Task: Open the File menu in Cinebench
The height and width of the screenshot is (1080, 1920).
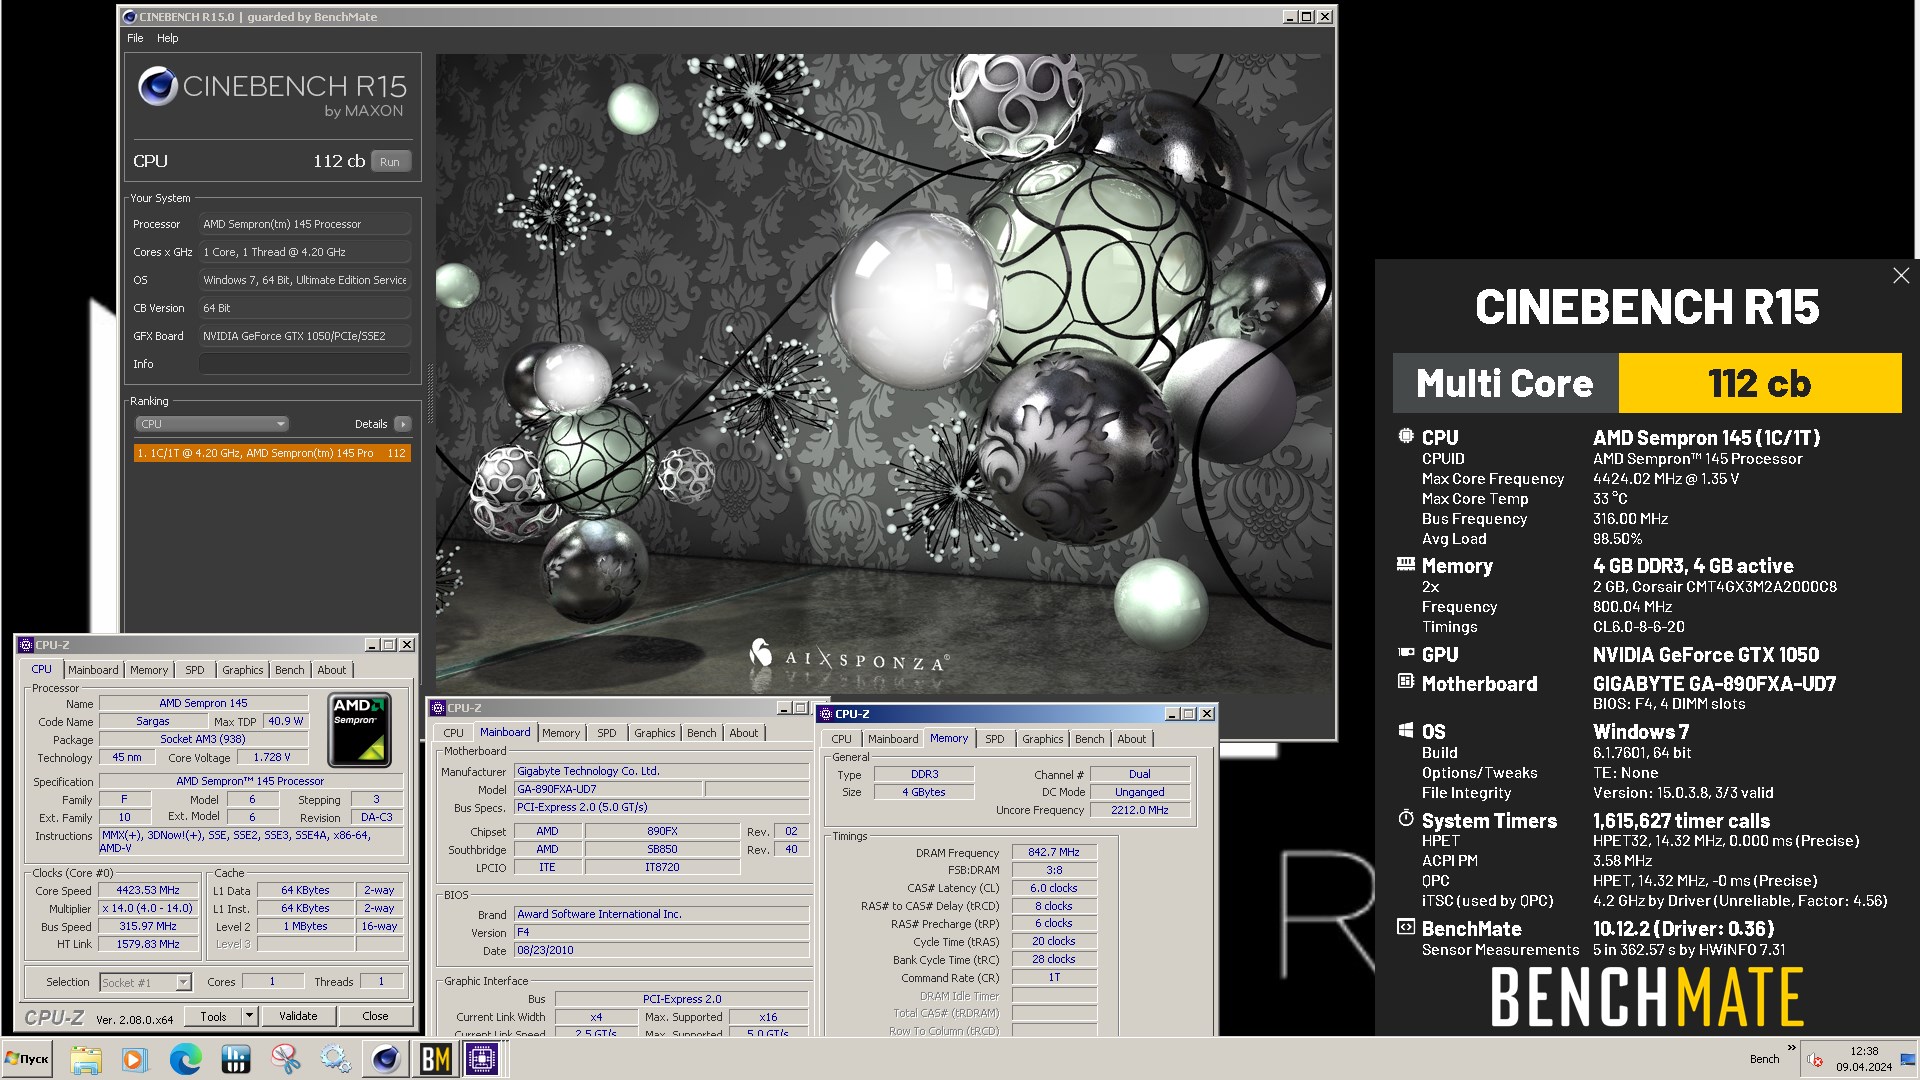Action: 135,38
